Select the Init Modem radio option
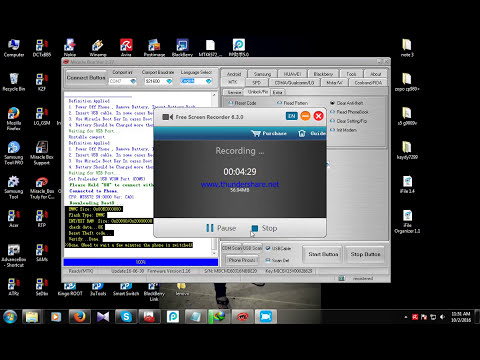The image size is (480, 360). 343,130
